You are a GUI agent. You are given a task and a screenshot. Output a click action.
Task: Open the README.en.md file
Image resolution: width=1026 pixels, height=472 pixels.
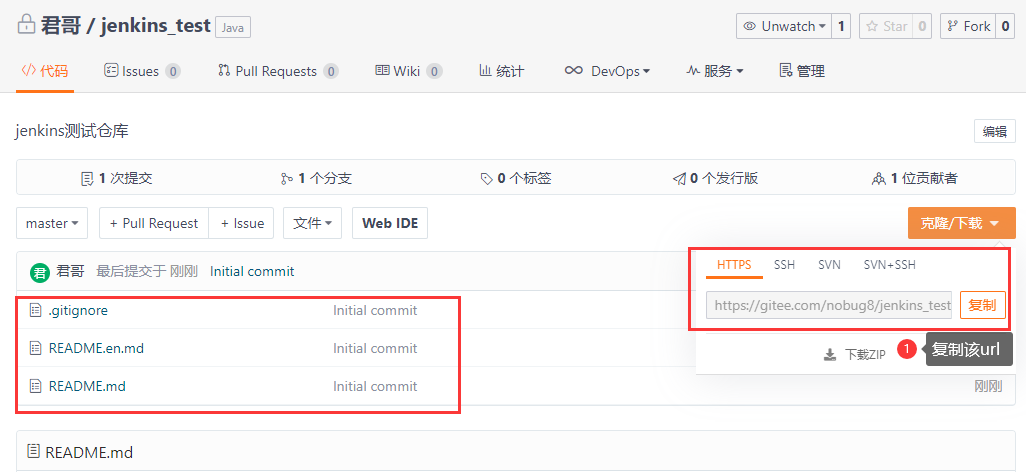[96, 349]
